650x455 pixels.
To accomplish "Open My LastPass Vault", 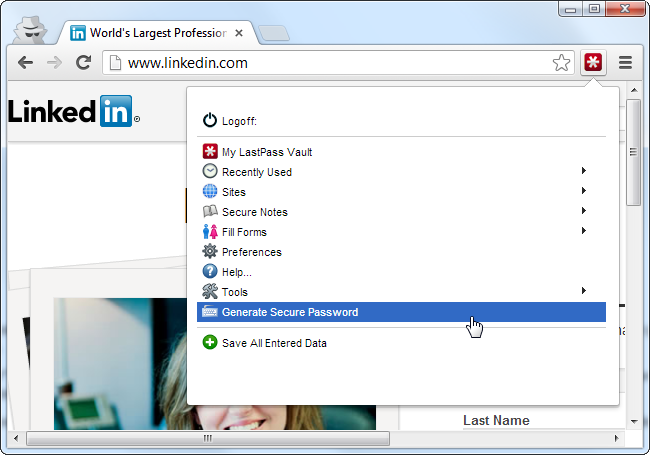I will click(x=401, y=152).
